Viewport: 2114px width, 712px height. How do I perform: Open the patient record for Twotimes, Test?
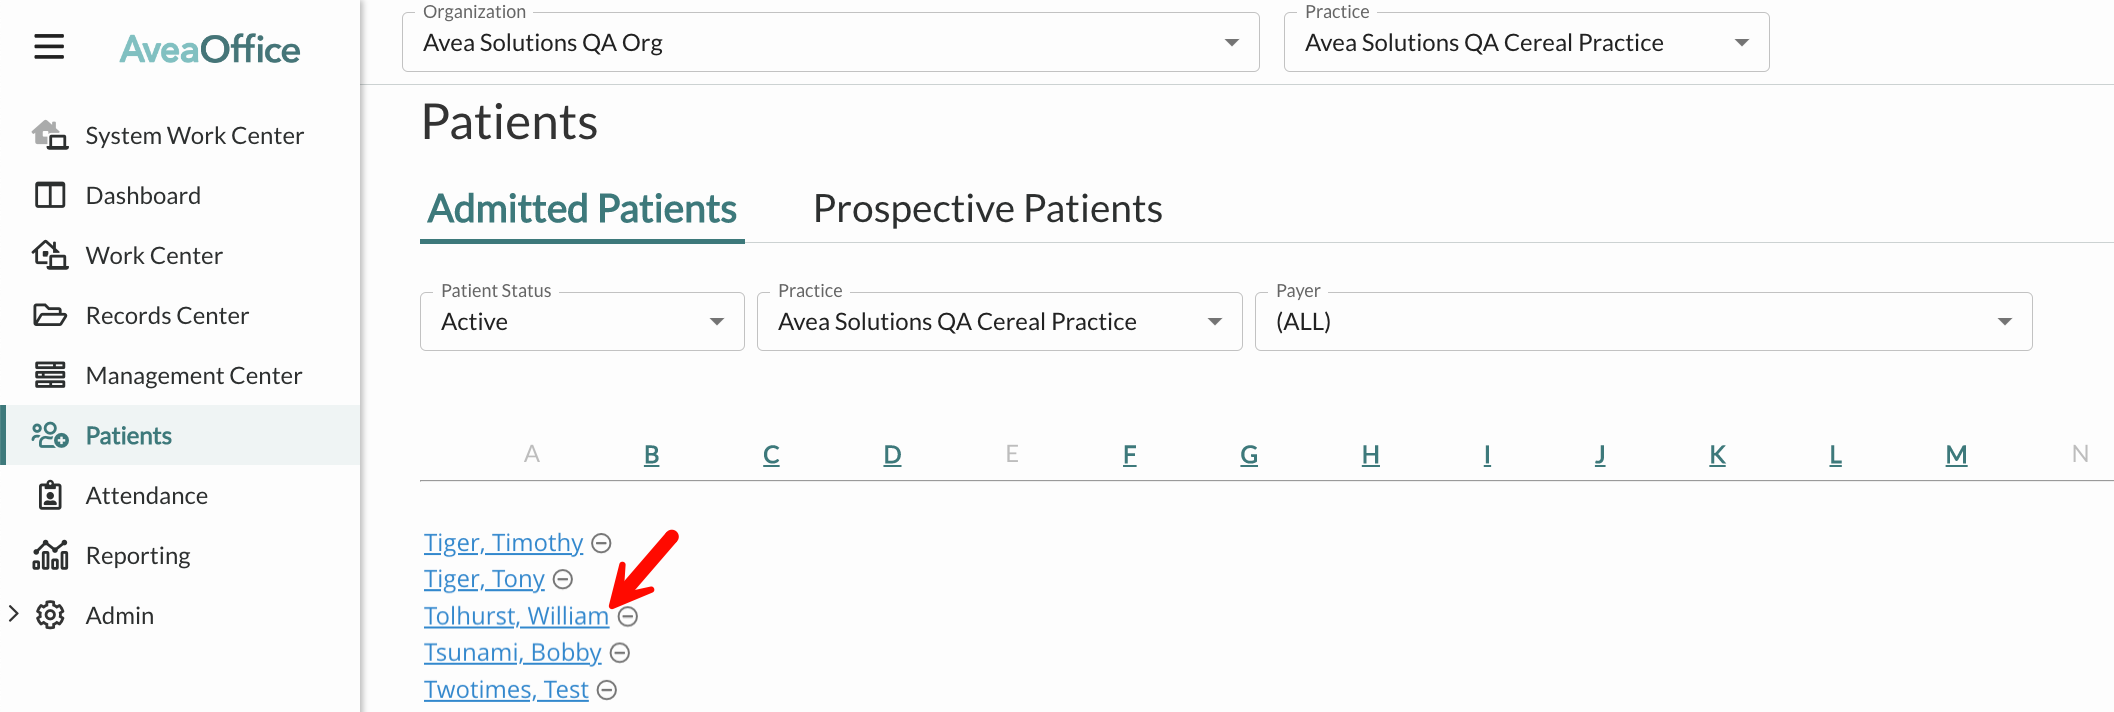tap(506, 689)
